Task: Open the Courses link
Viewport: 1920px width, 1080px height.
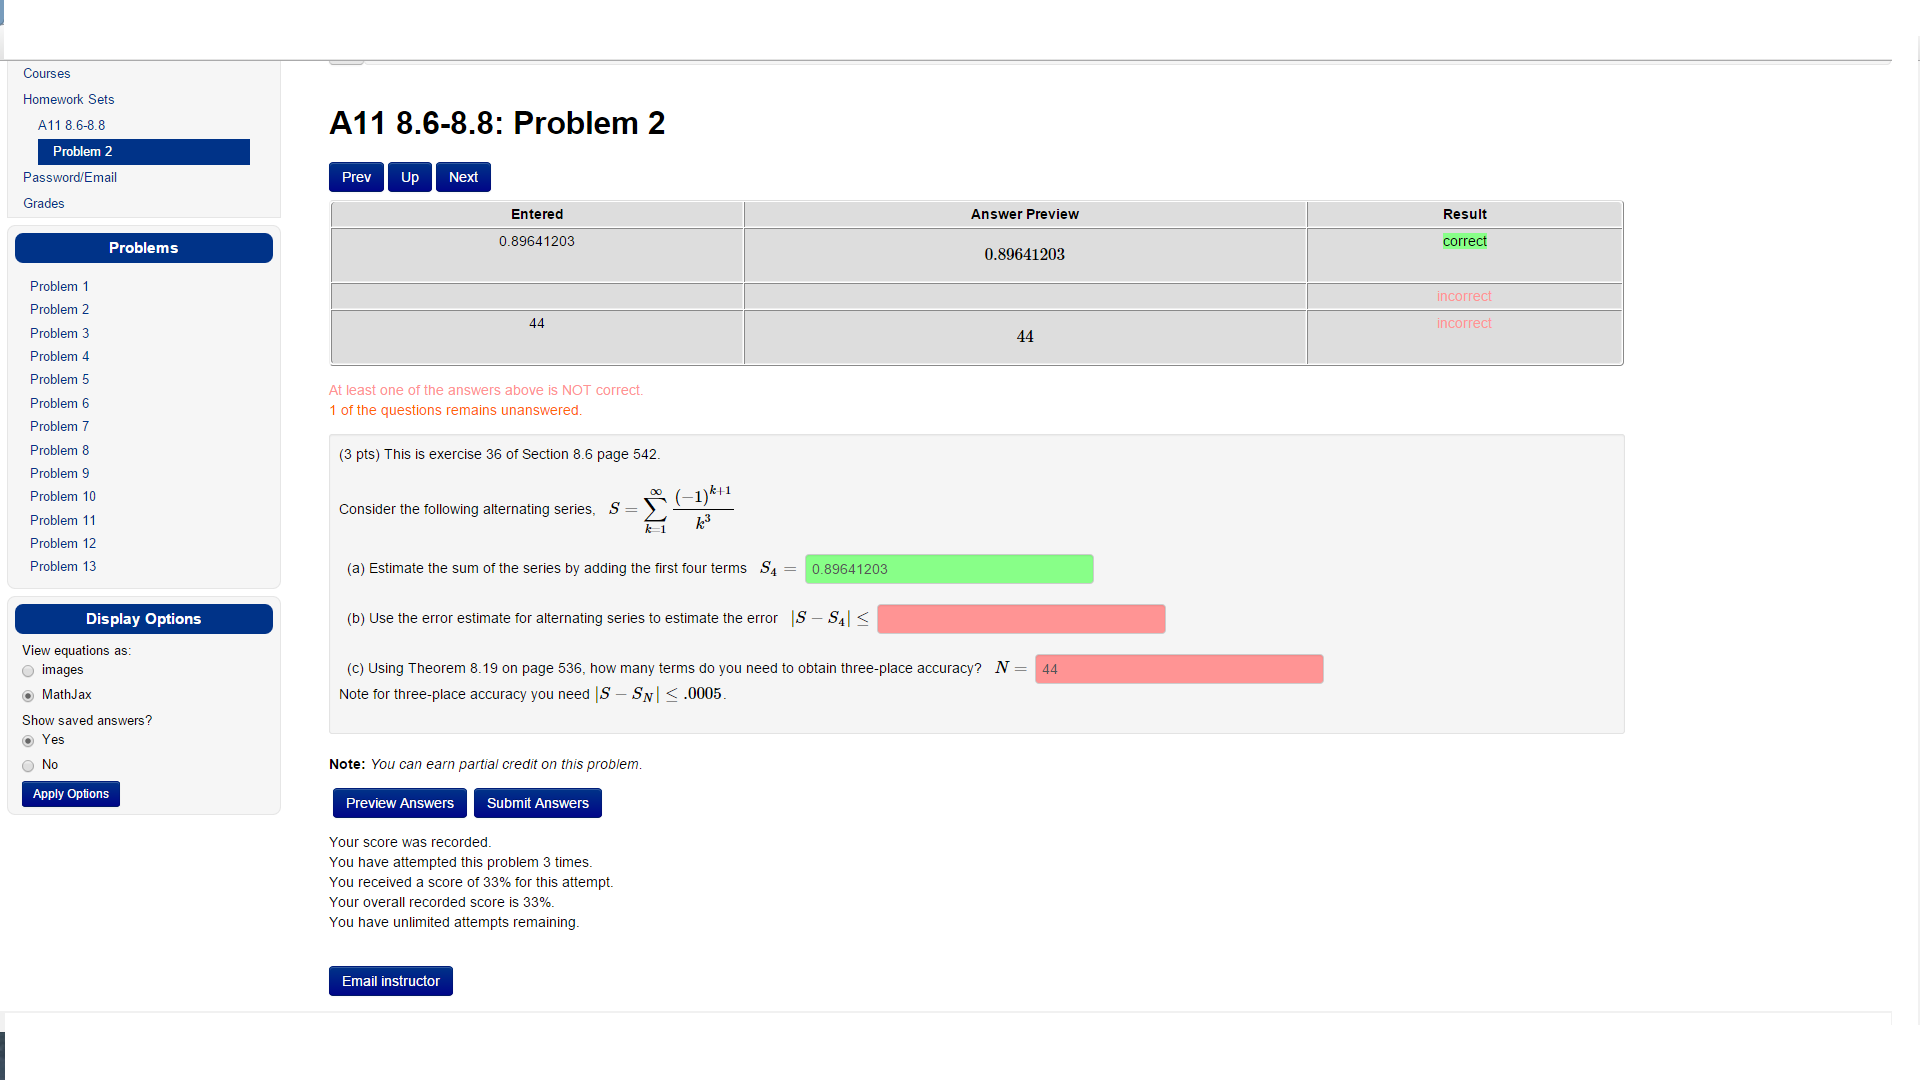Action: point(46,73)
